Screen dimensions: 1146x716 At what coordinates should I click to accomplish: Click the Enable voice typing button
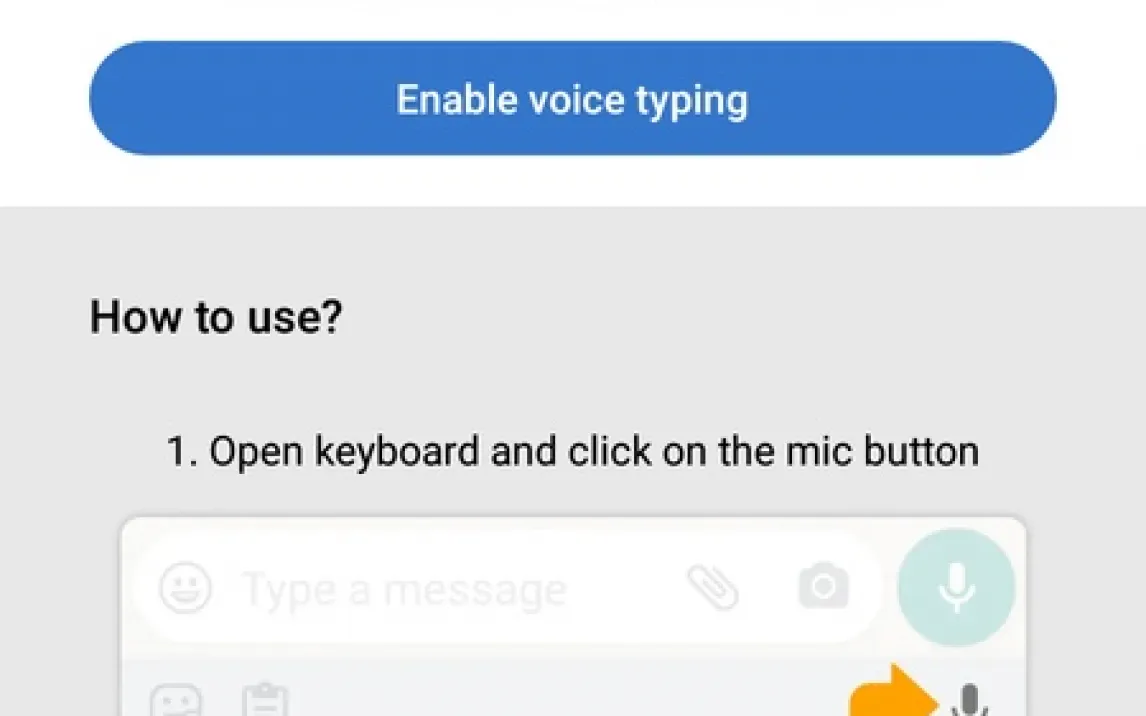click(572, 98)
